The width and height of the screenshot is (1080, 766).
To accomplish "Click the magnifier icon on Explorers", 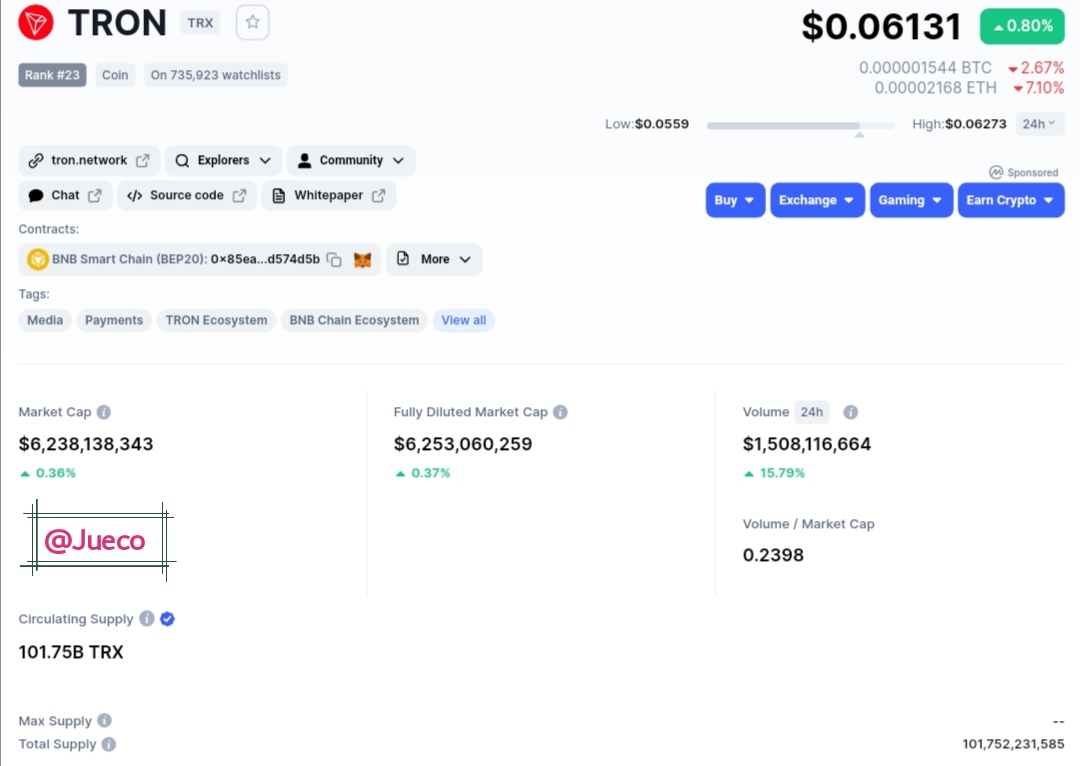I will pyautogui.click(x=182, y=161).
